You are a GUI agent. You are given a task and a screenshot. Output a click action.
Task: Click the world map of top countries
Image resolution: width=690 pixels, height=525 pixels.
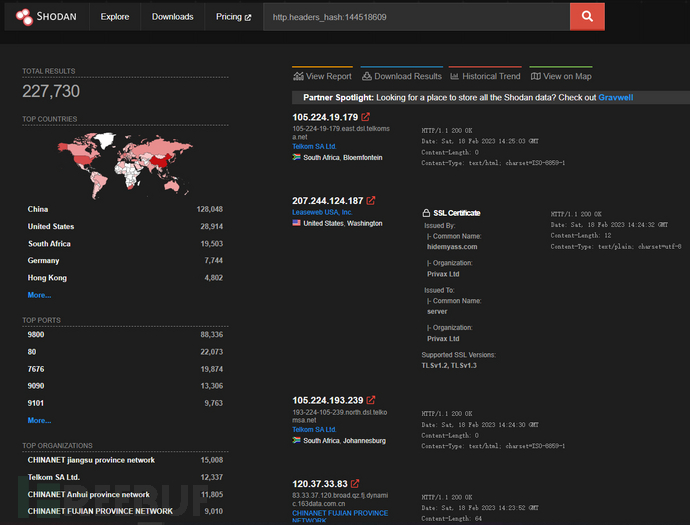click(x=125, y=163)
